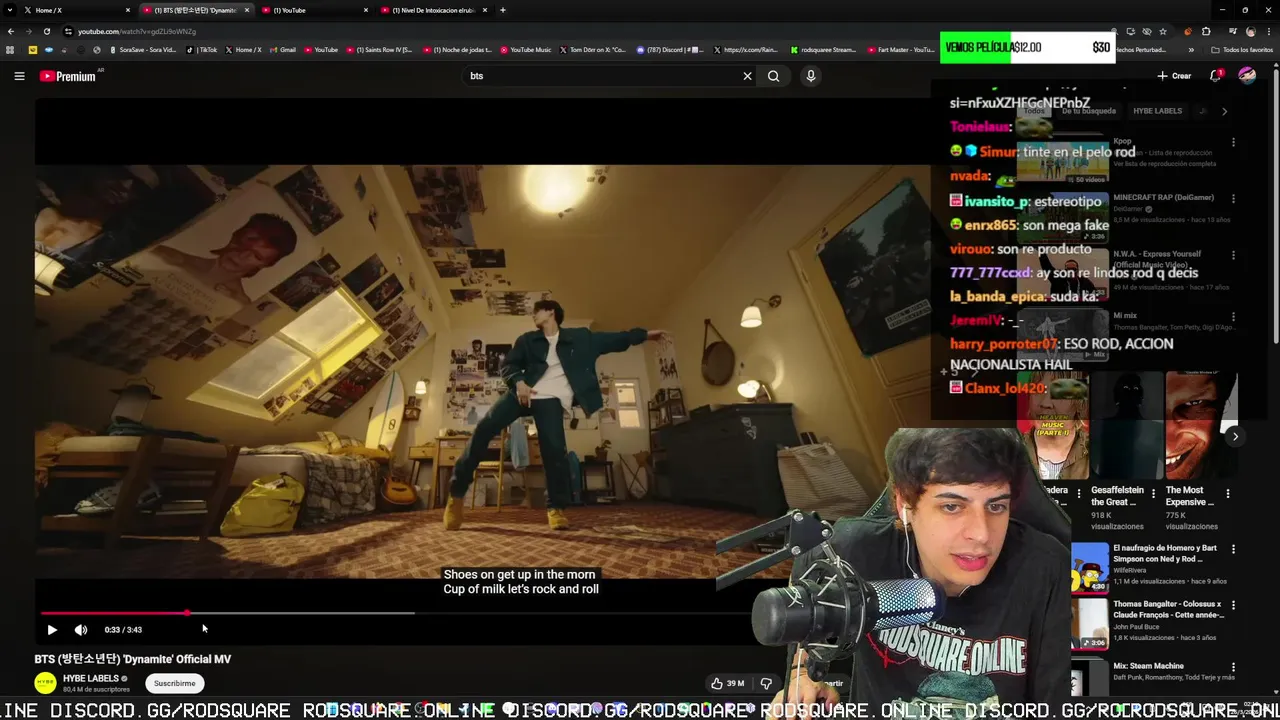Subscribe with the Suscribirme button
Image resolution: width=1280 pixels, height=720 pixels.
coord(175,683)
